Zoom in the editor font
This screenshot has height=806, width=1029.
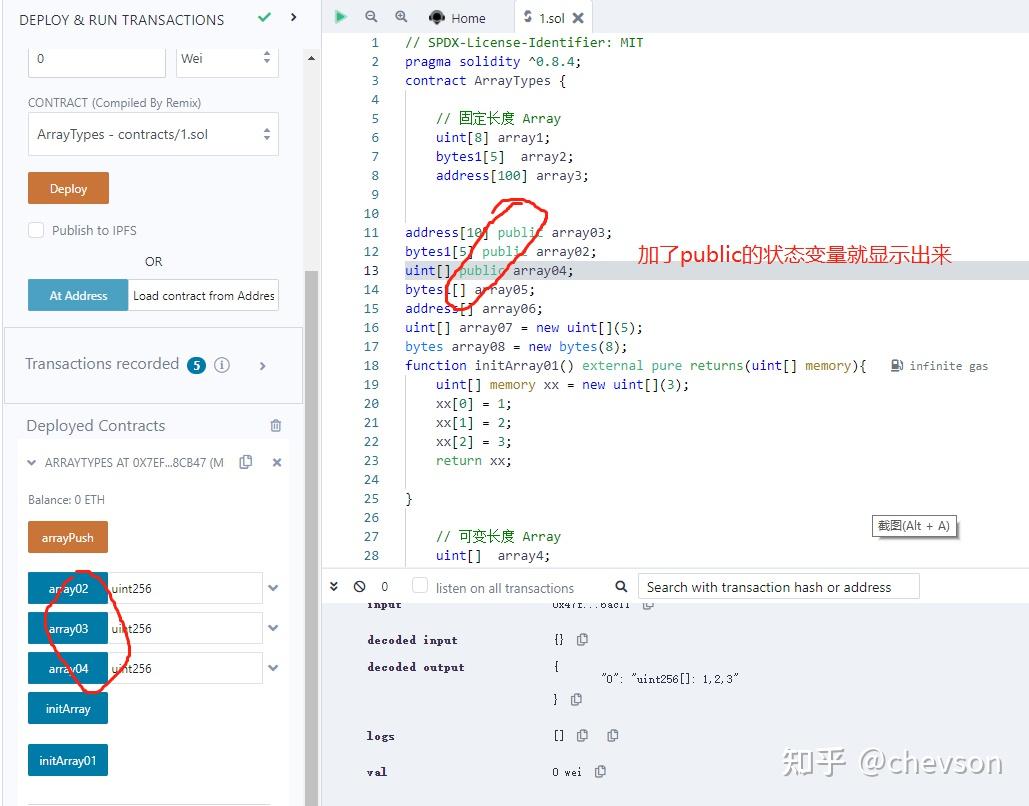pos(401,17)
